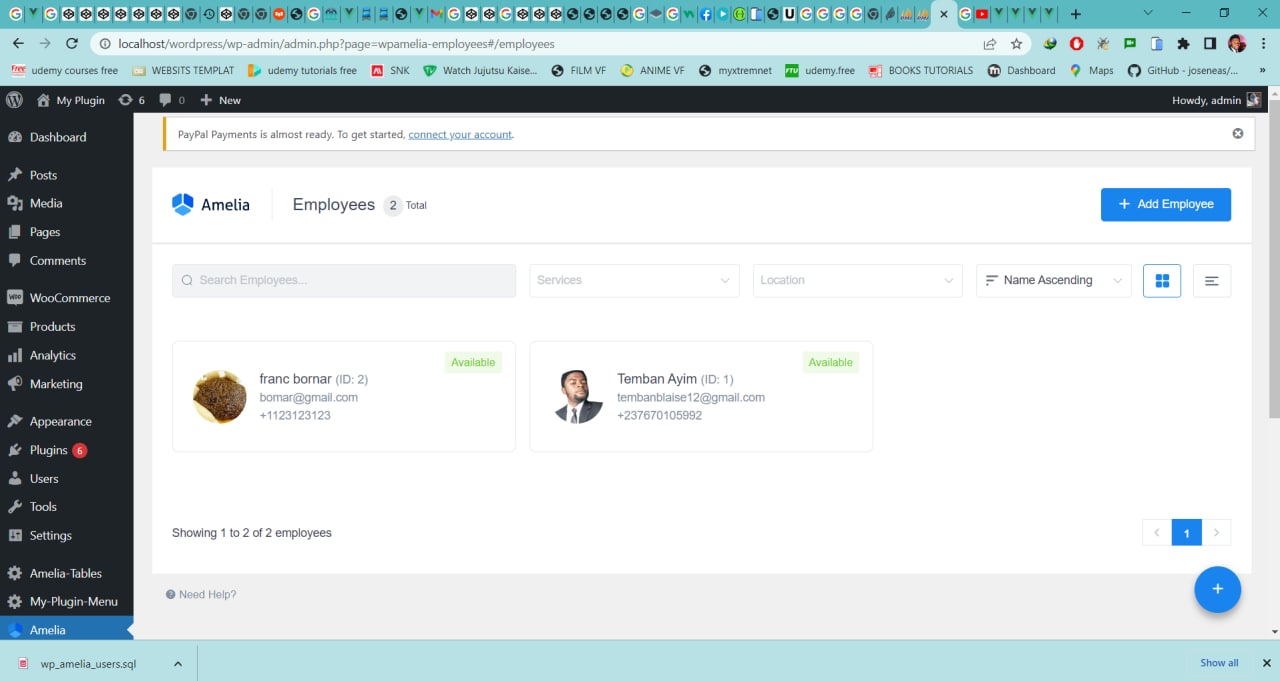
Task: Click Available badge on Temban Ayim card
Action: click(x=831, y=362)
